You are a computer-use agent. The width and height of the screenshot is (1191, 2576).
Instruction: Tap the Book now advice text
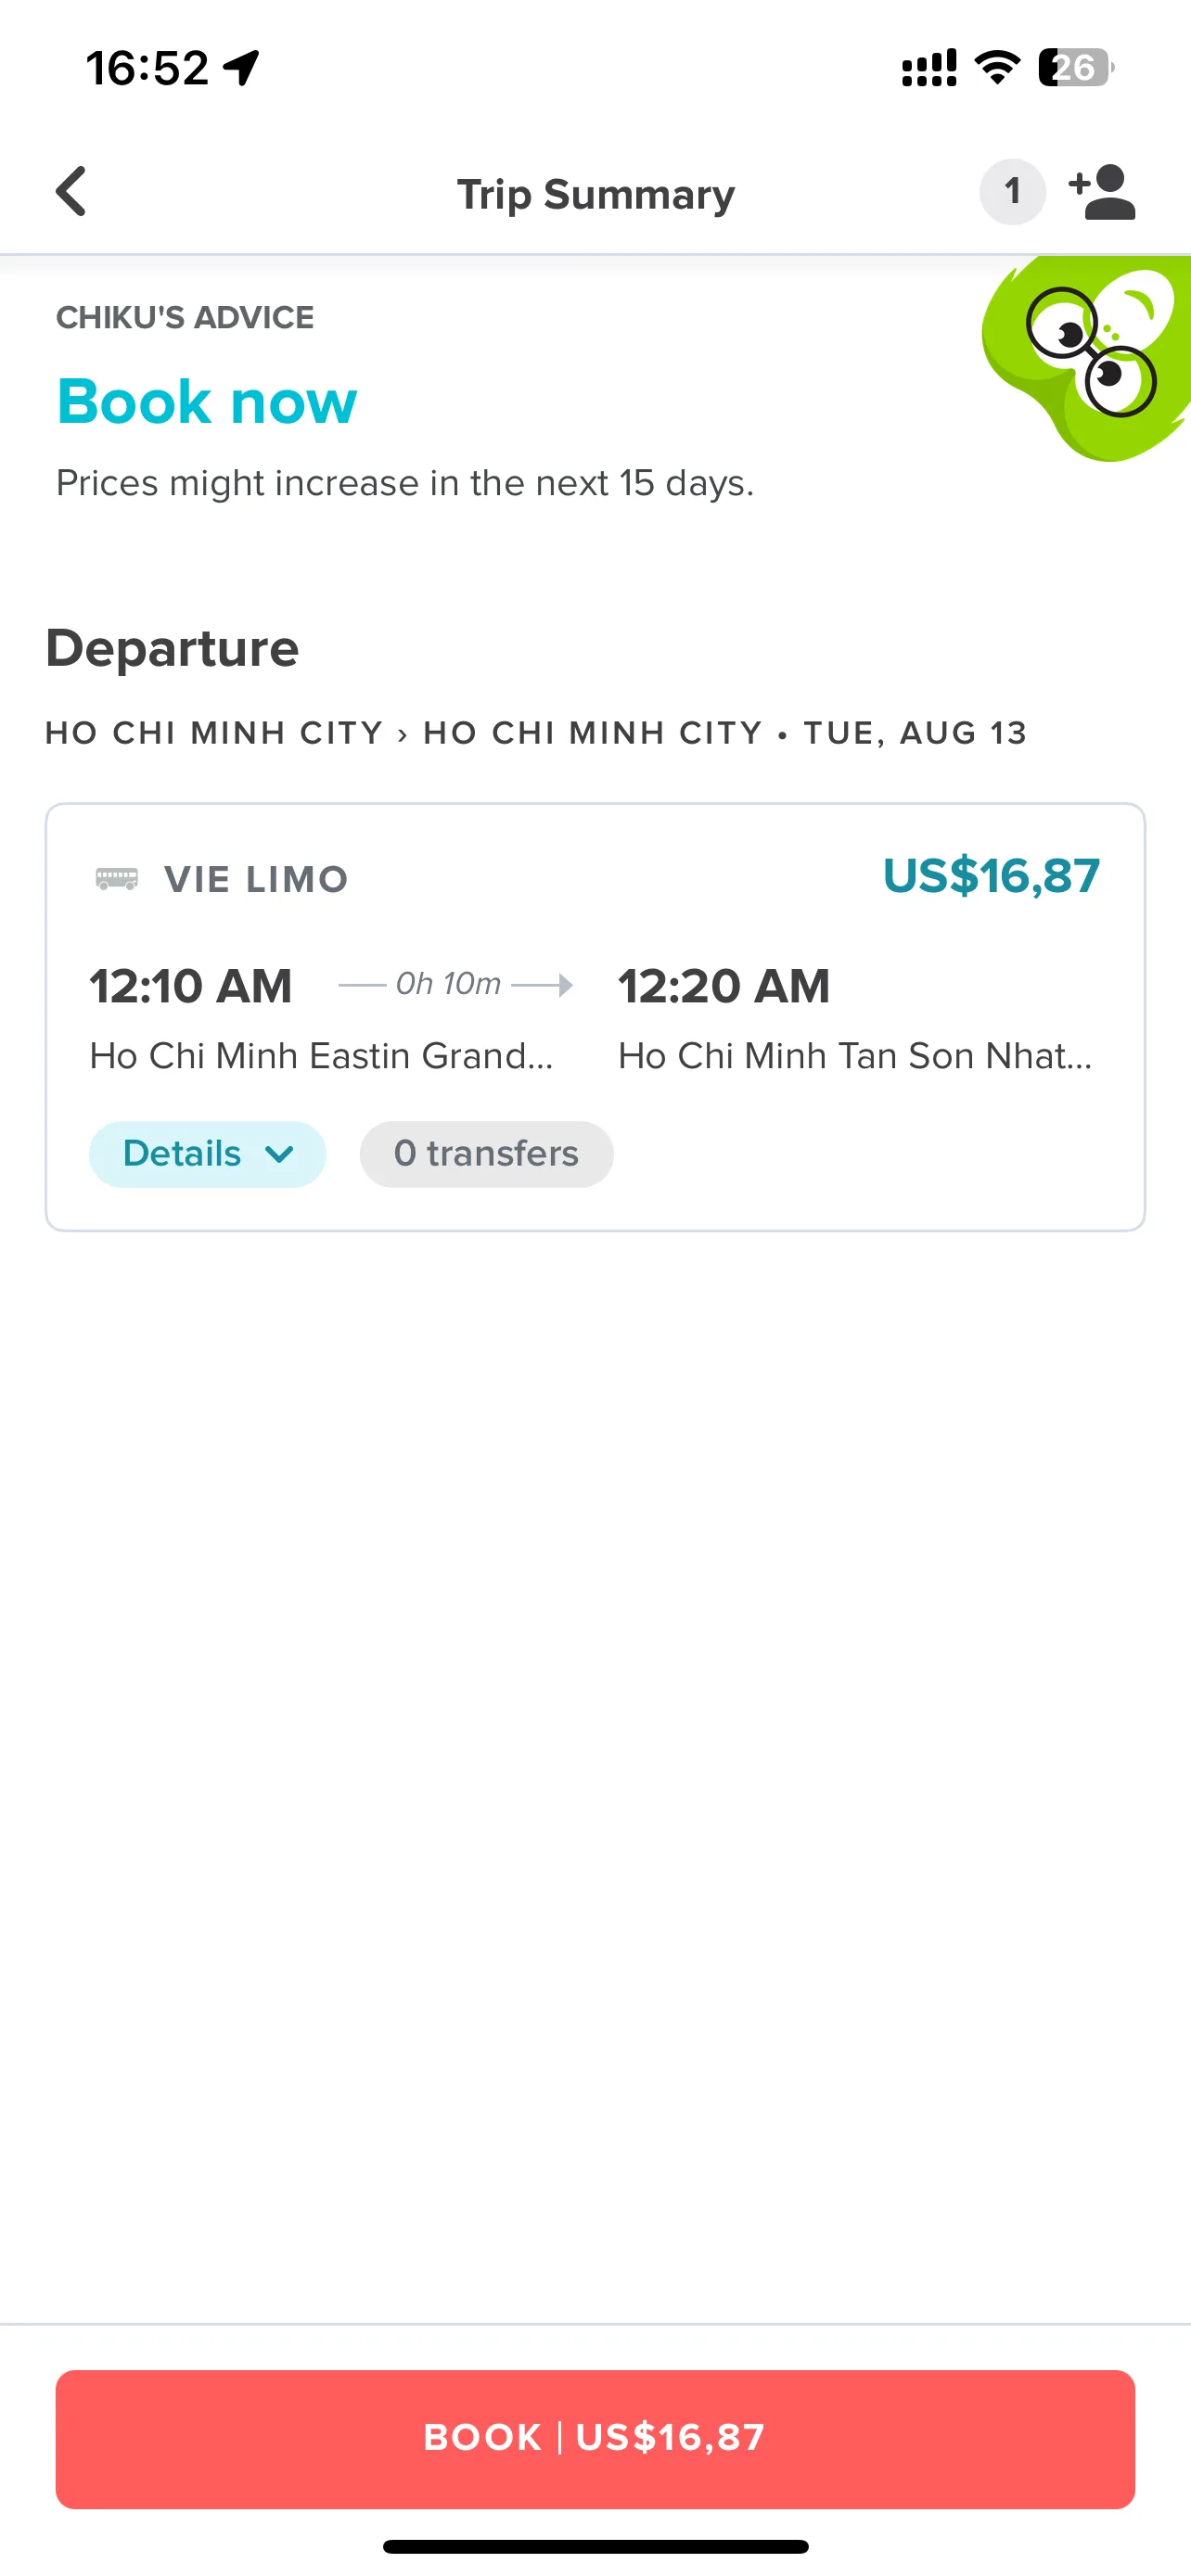(207, 402)
